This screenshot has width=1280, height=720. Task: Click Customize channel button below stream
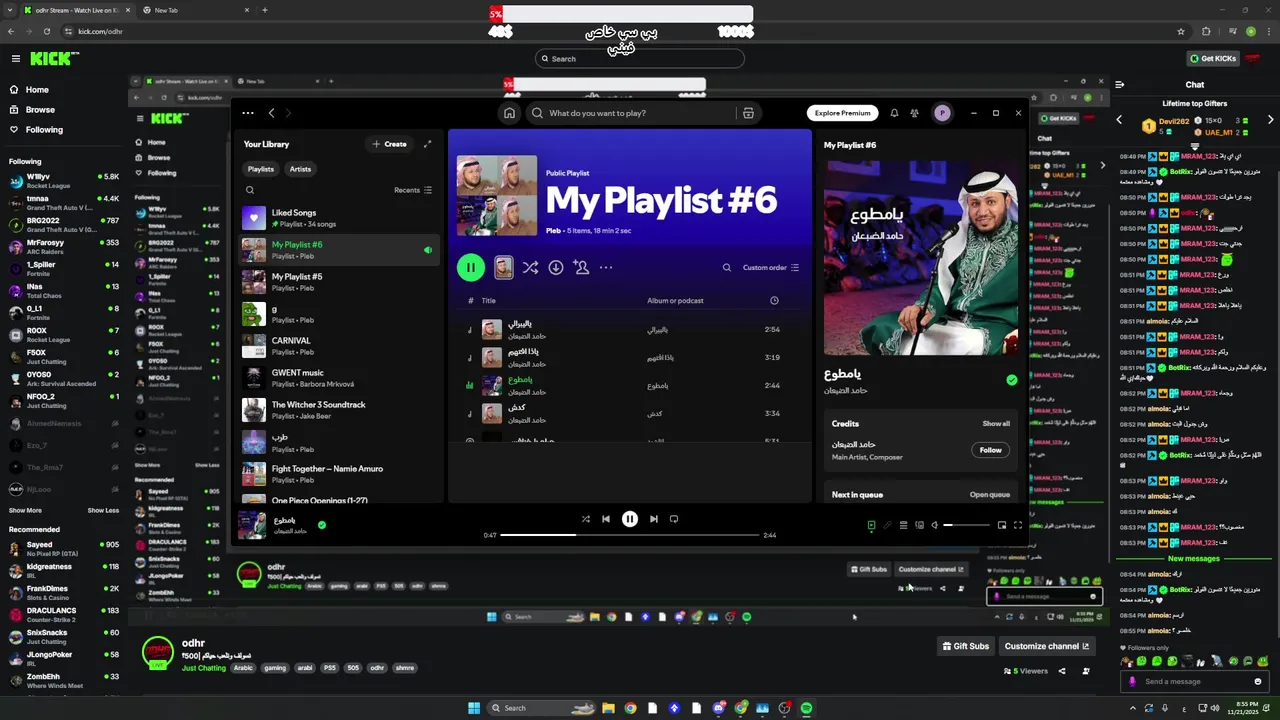pos(1047,646)
